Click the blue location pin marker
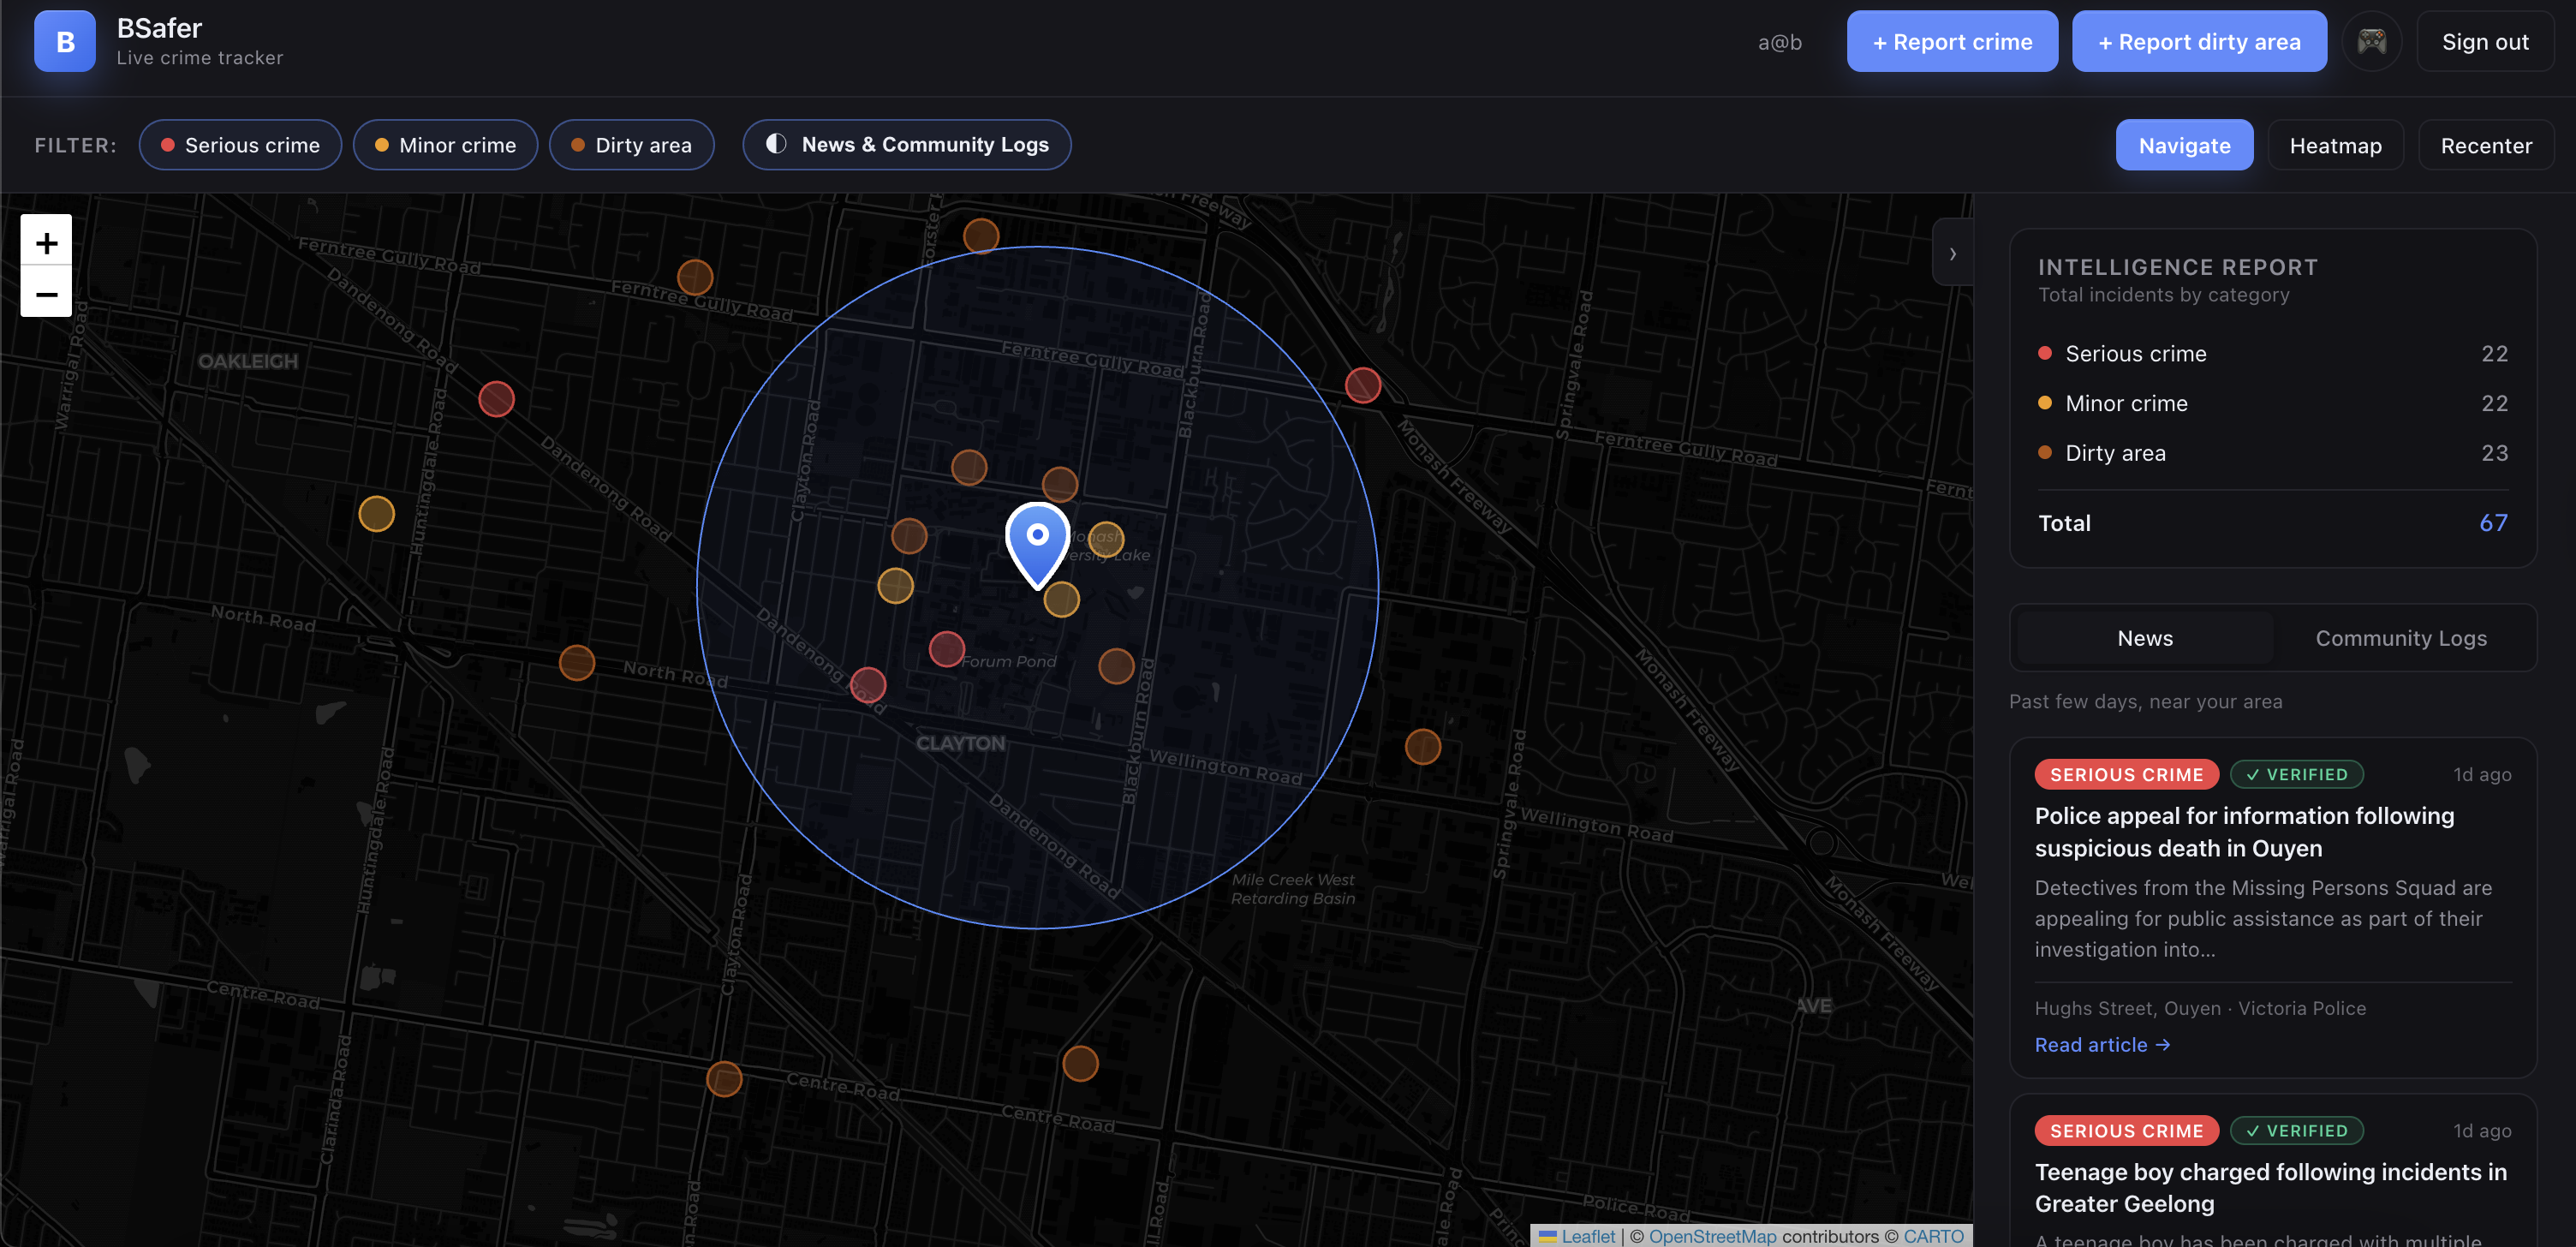2576x1247 pixels. pos(1037,542)
